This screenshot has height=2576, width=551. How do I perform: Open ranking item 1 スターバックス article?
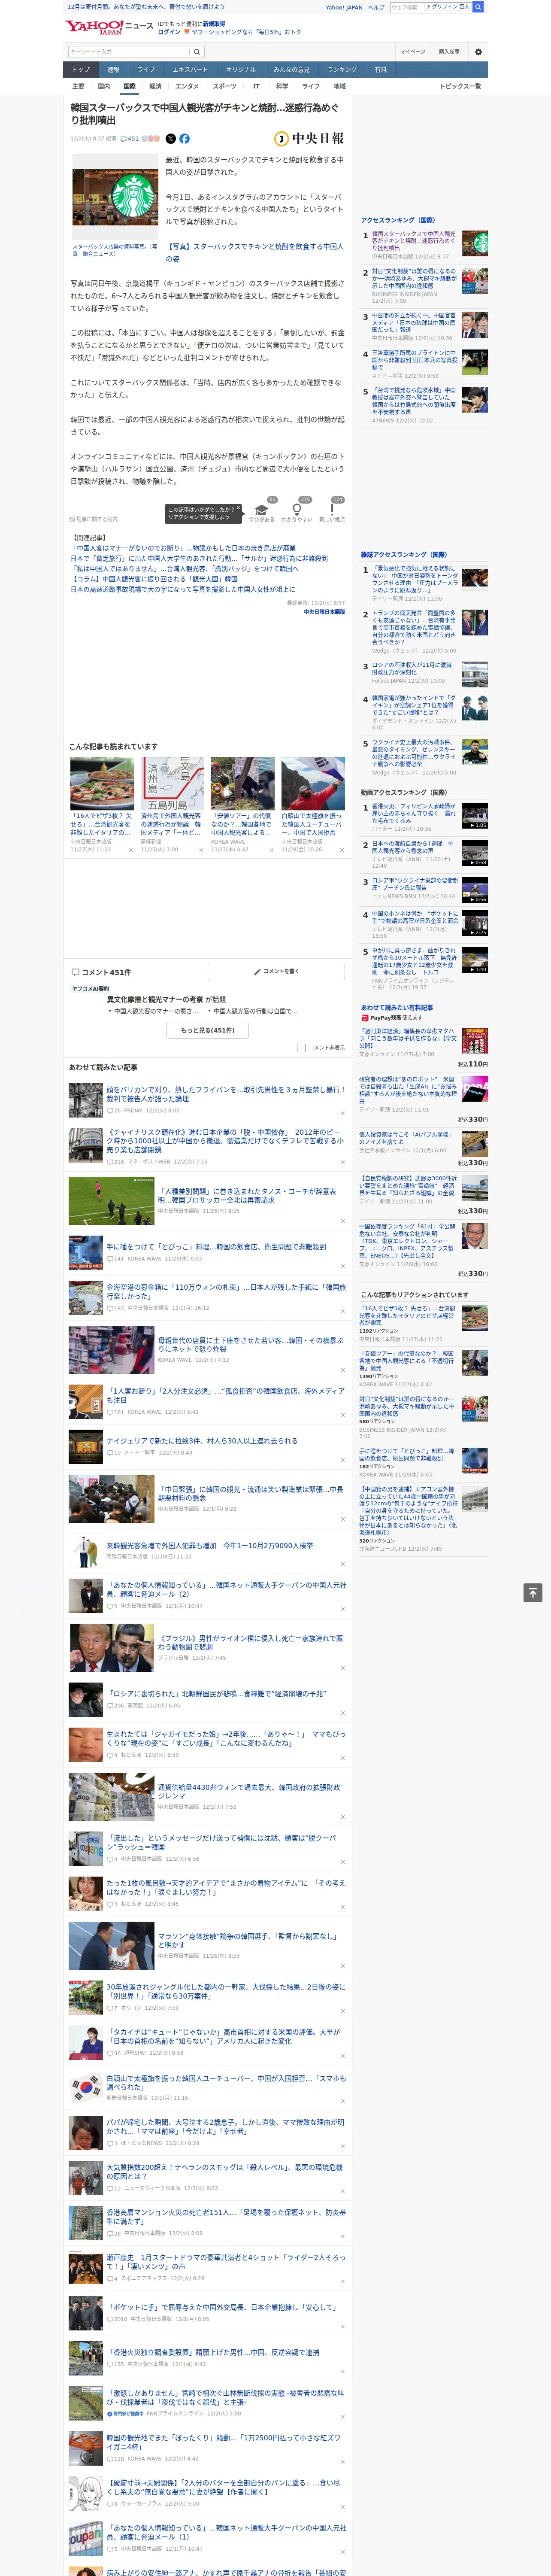point(414,241)
